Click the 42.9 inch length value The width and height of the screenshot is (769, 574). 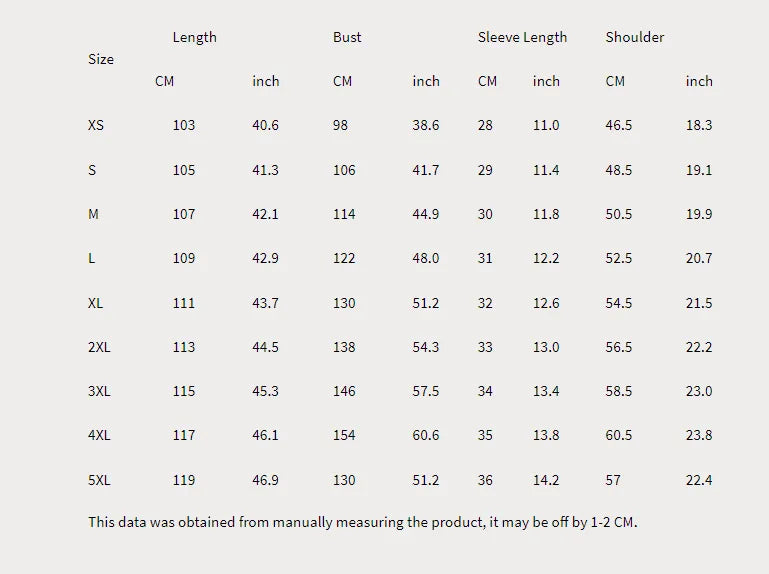click(265, 258)
